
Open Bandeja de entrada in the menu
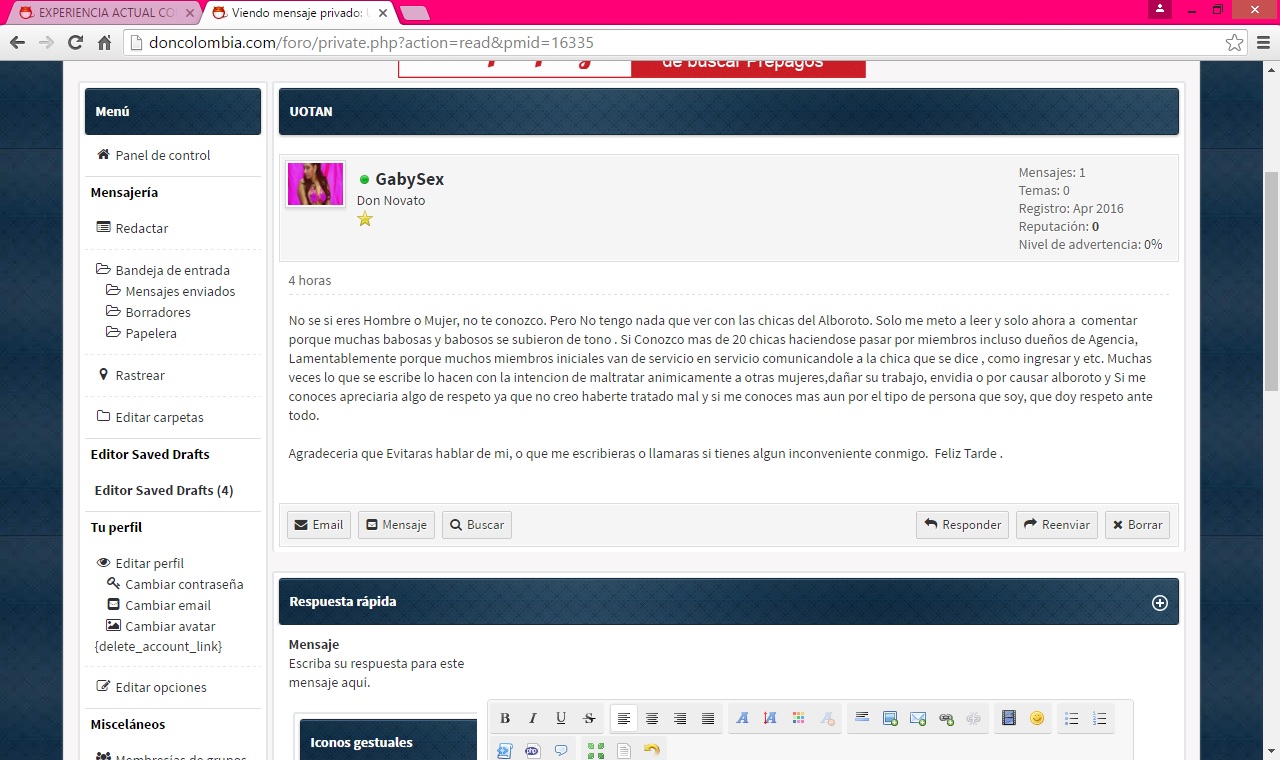pos(172,270)
